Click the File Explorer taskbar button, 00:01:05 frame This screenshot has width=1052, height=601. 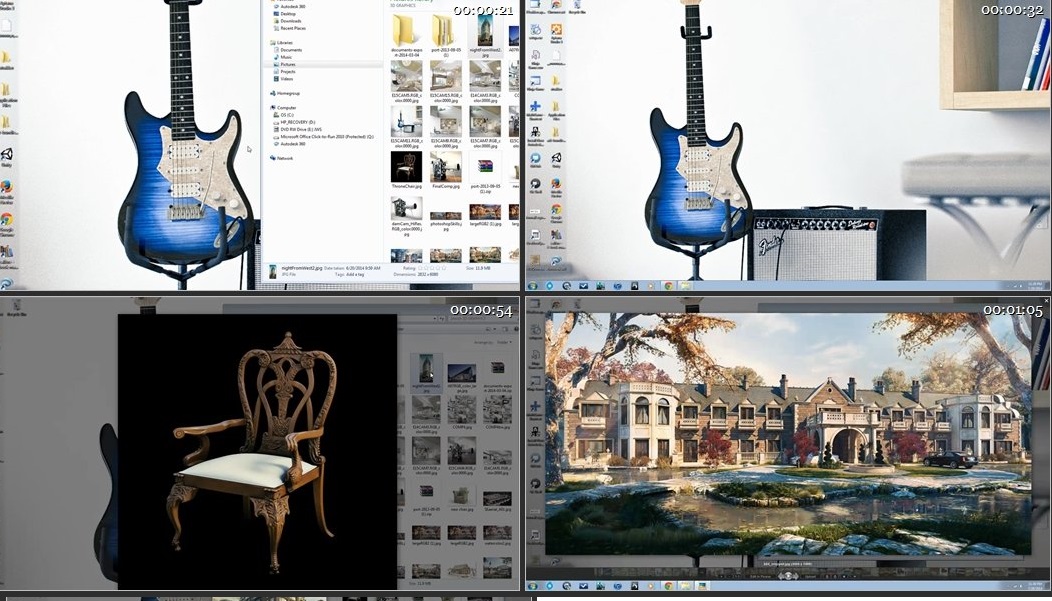(685, 586)
